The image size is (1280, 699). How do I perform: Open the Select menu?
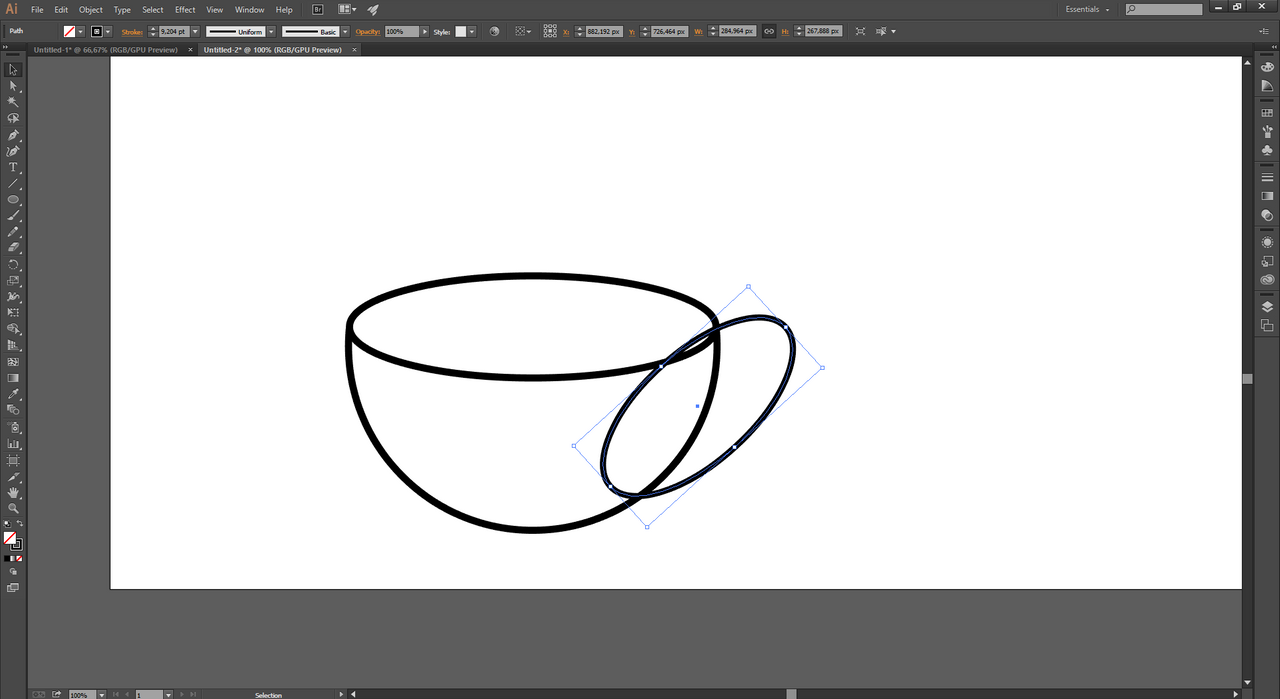pyautogui.click(x=152, y=9)
